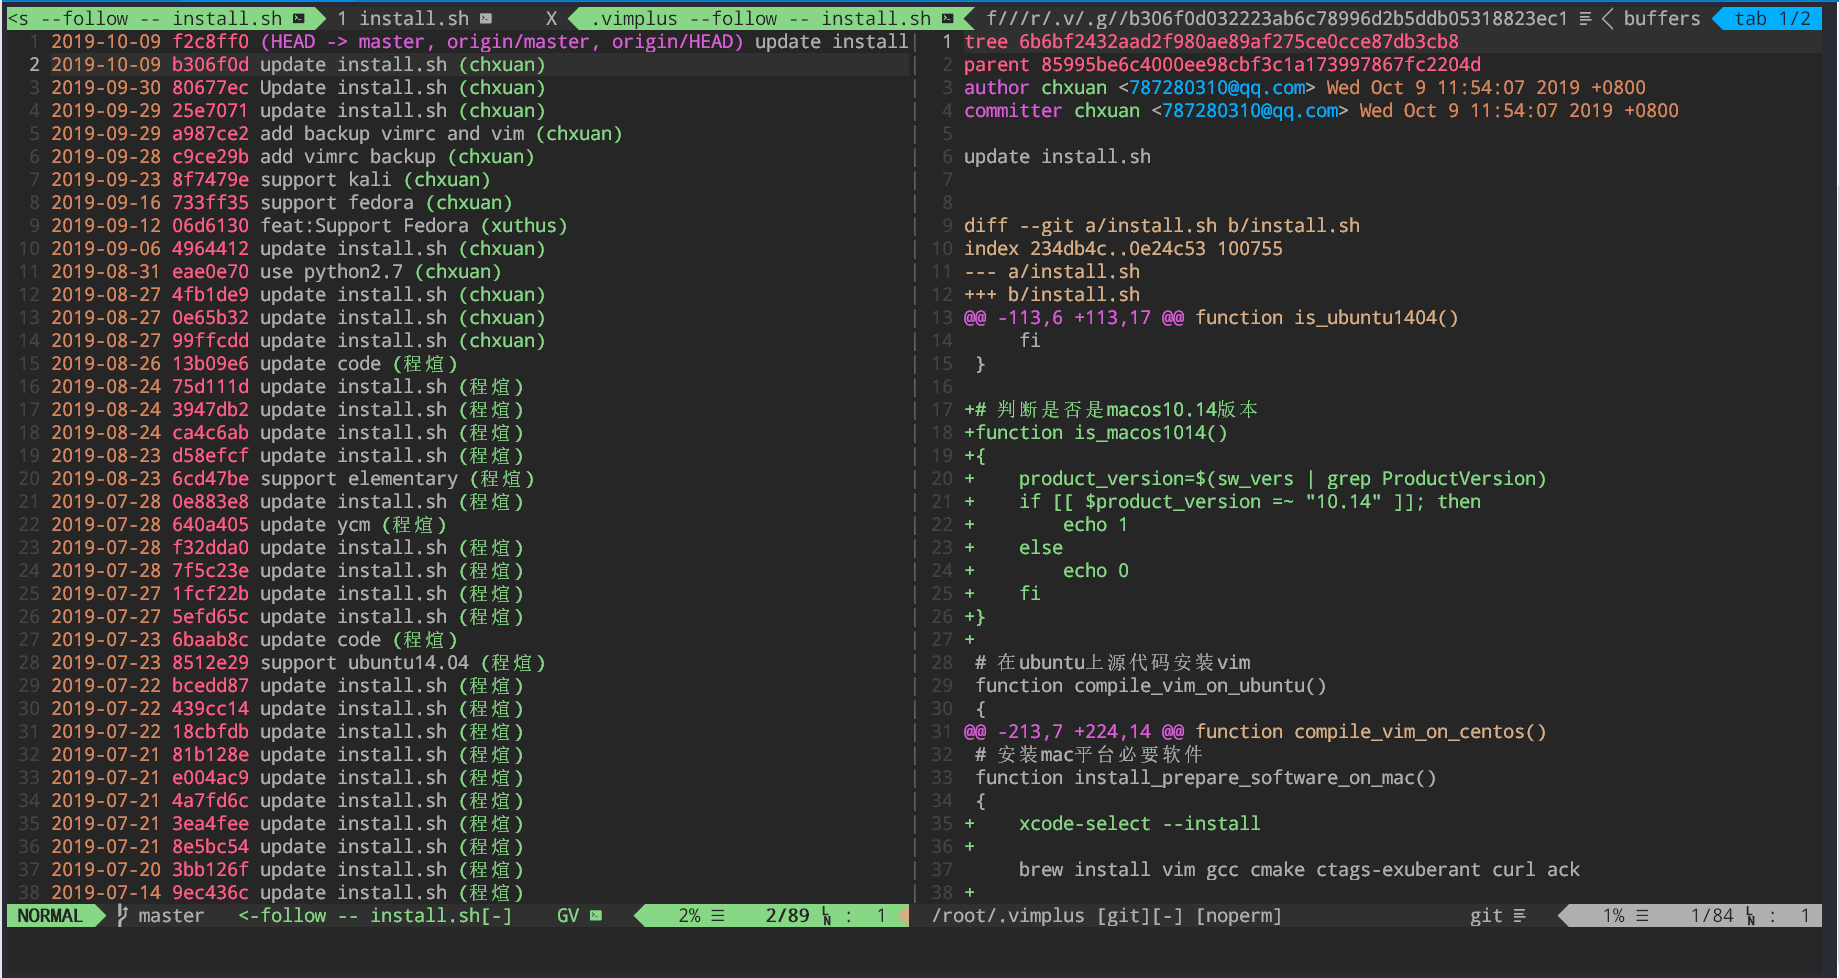This screenshot has height=978, width=1839.
Task: Click the tree hash line in diff pane
Action: pyautogui.click(x=1211, y=42)
